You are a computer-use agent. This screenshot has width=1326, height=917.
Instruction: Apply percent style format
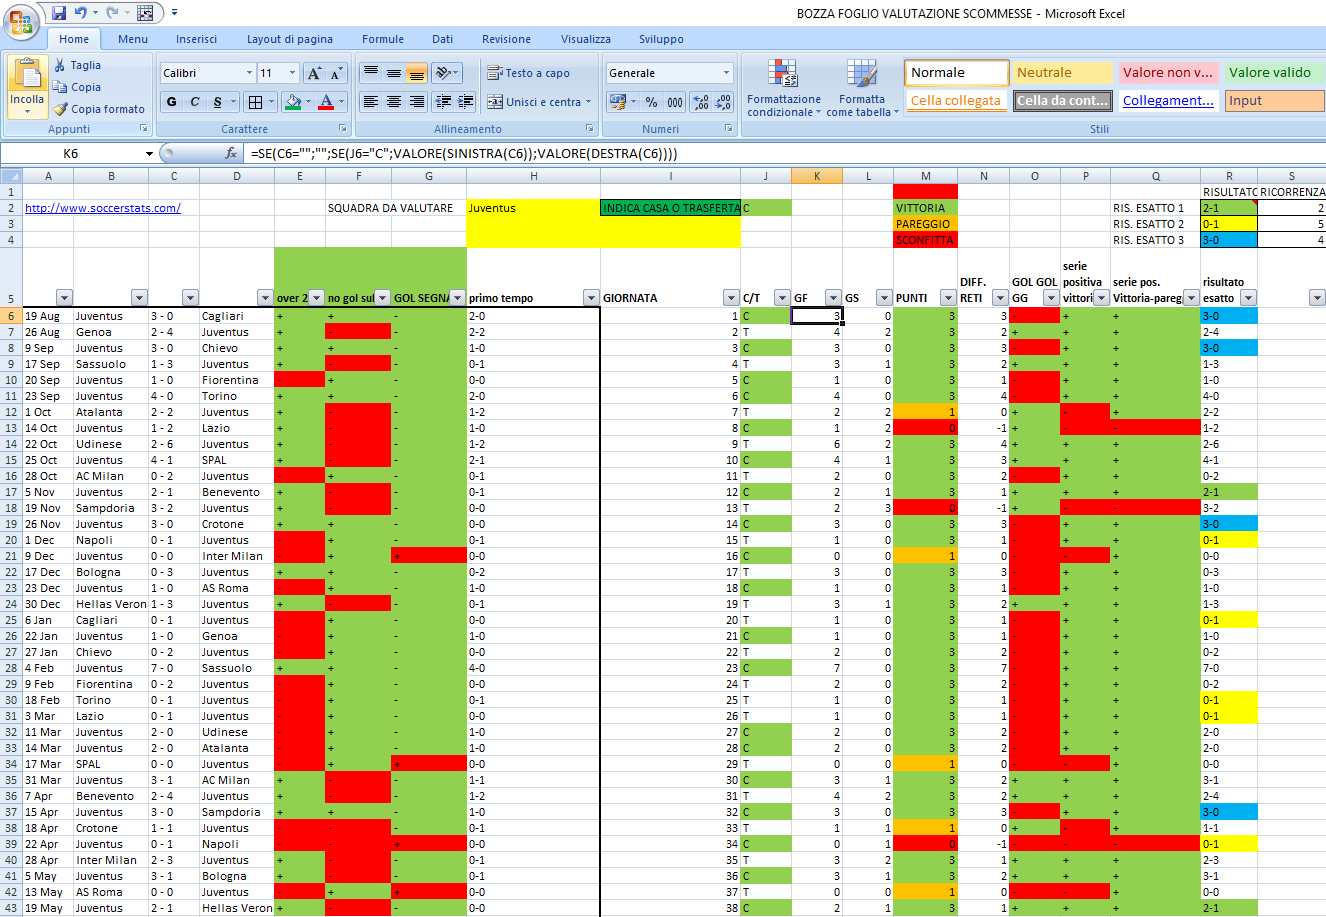651,102
